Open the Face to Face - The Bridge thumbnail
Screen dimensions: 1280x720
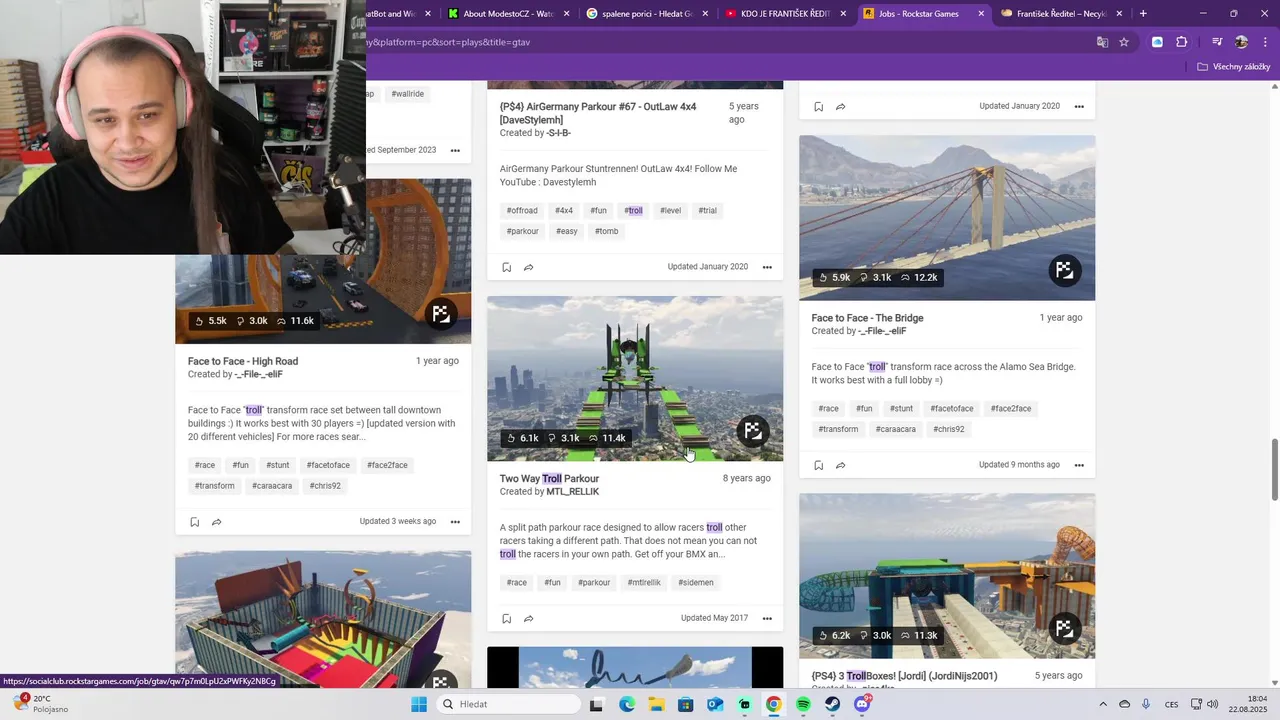click(947, 218)
